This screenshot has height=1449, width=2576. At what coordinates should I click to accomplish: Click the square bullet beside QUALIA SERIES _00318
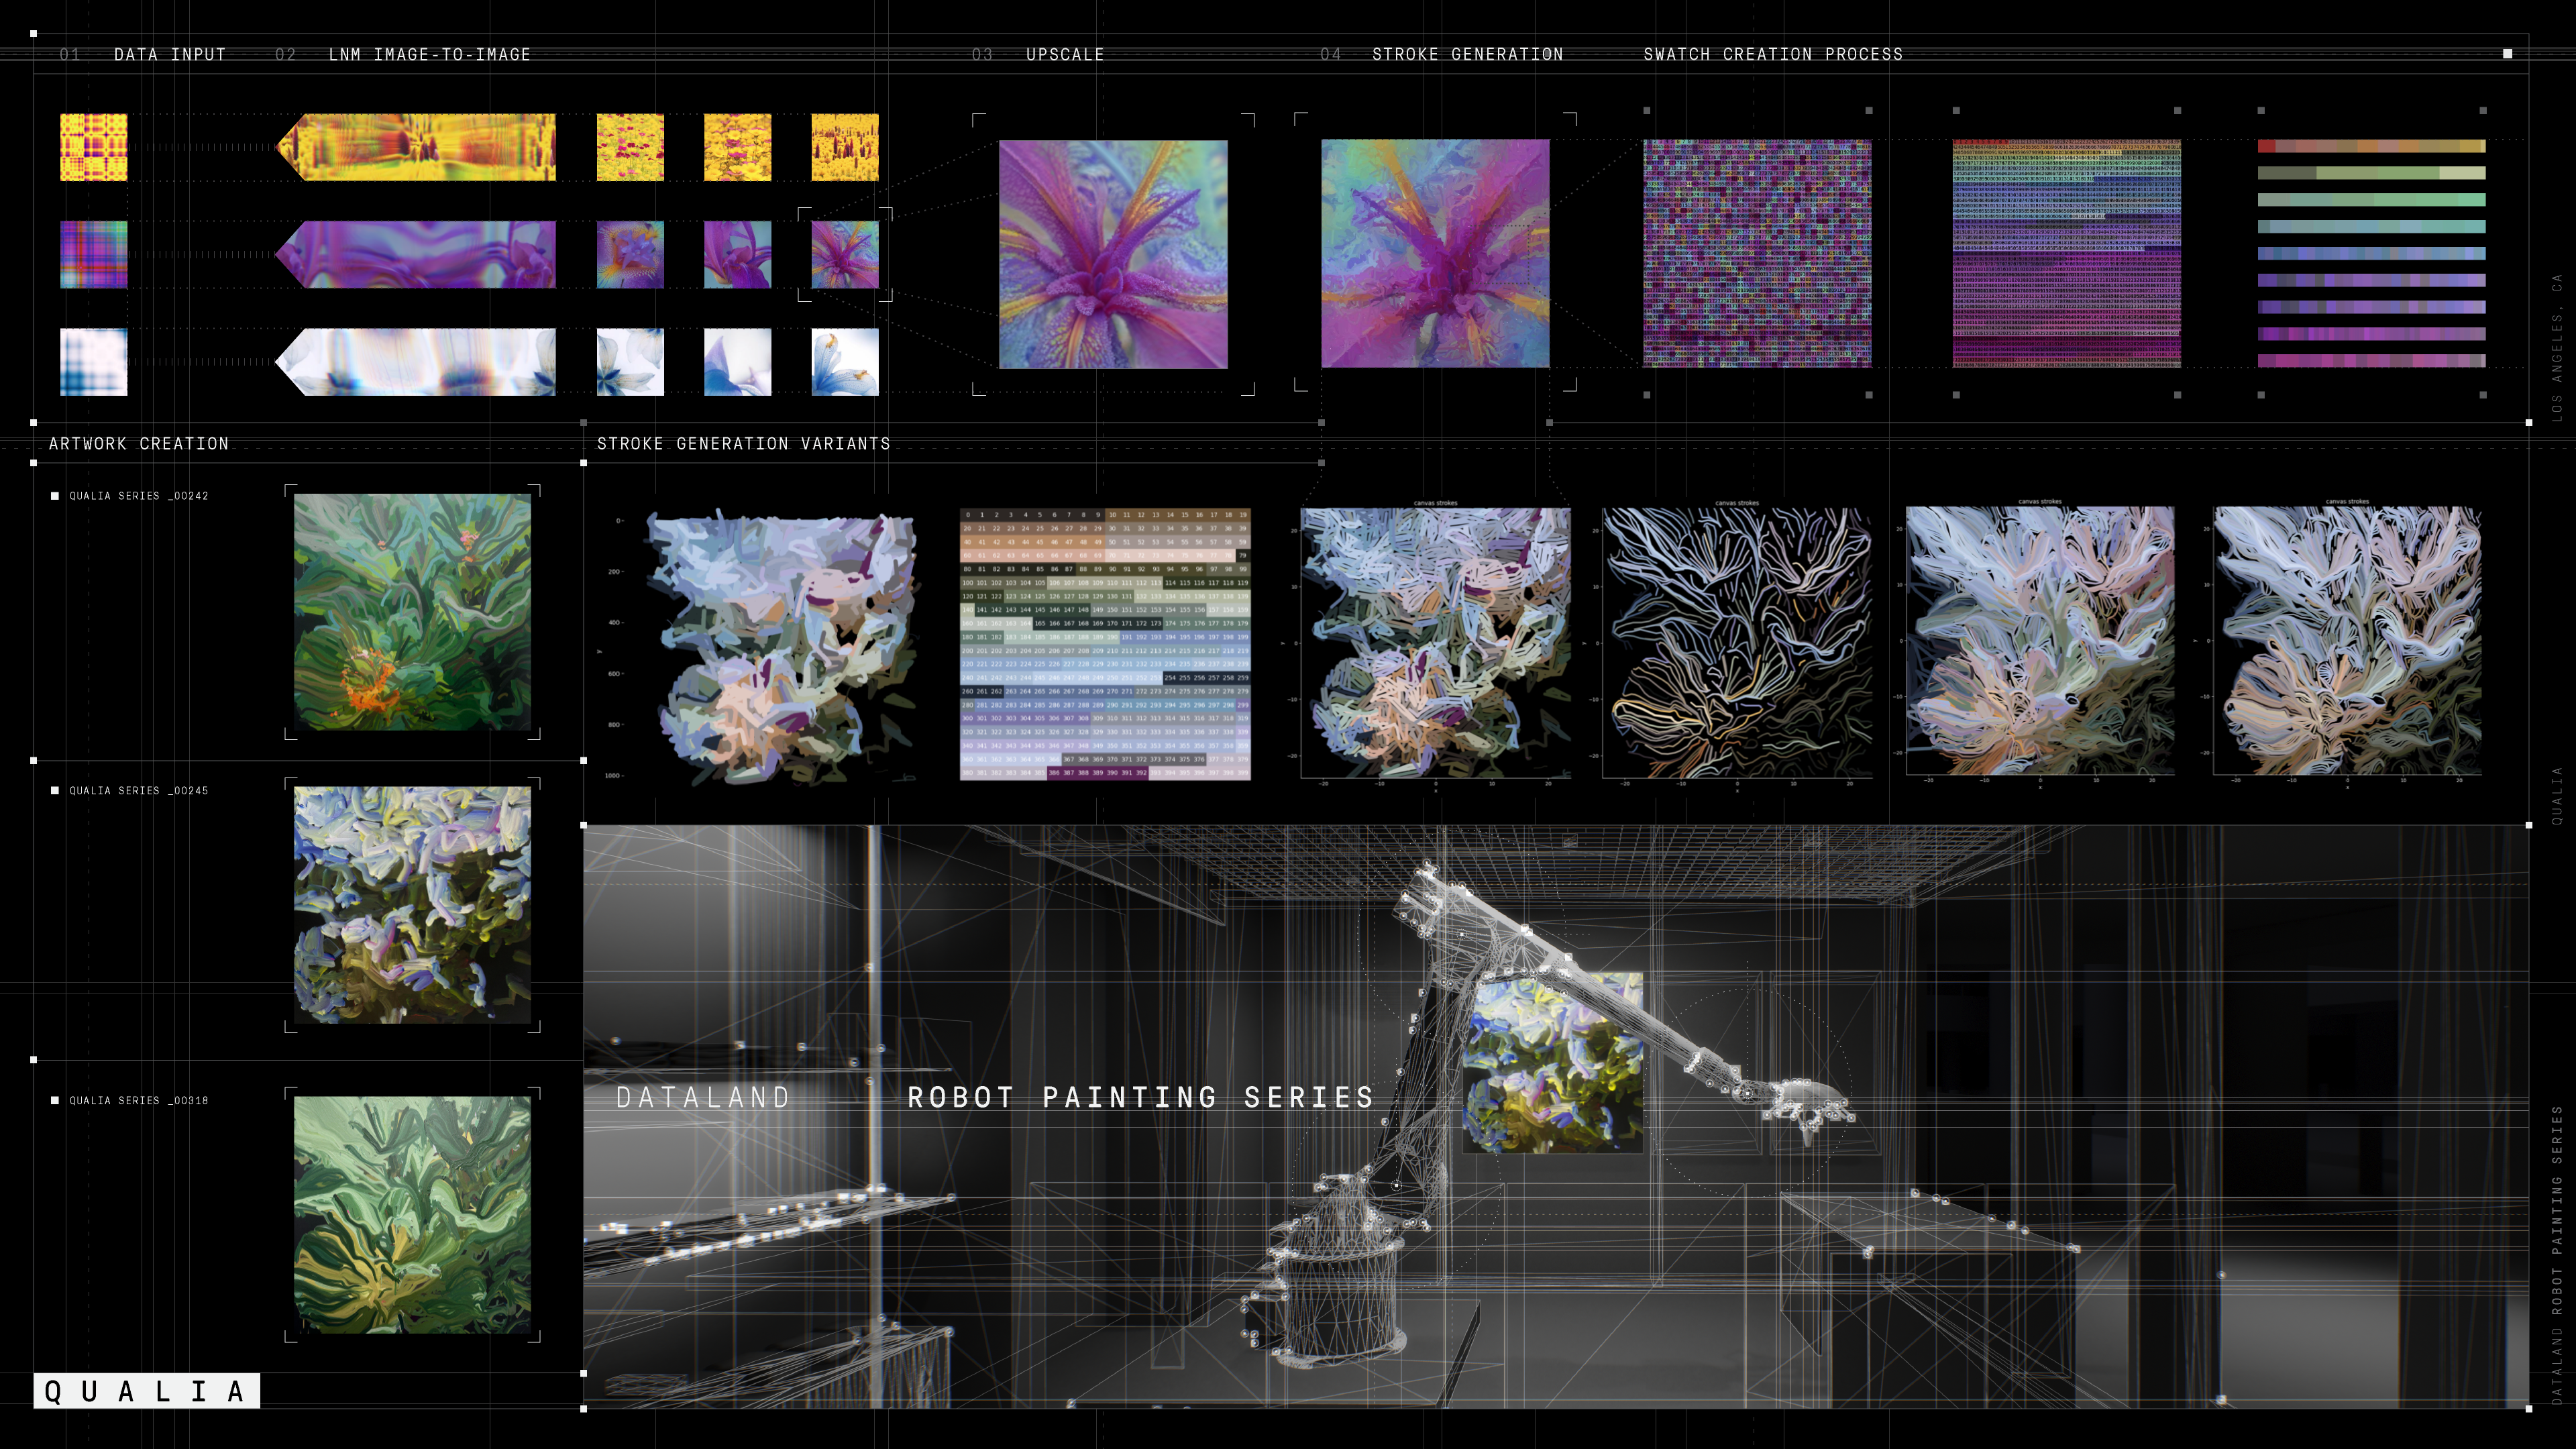[55, 1101]
